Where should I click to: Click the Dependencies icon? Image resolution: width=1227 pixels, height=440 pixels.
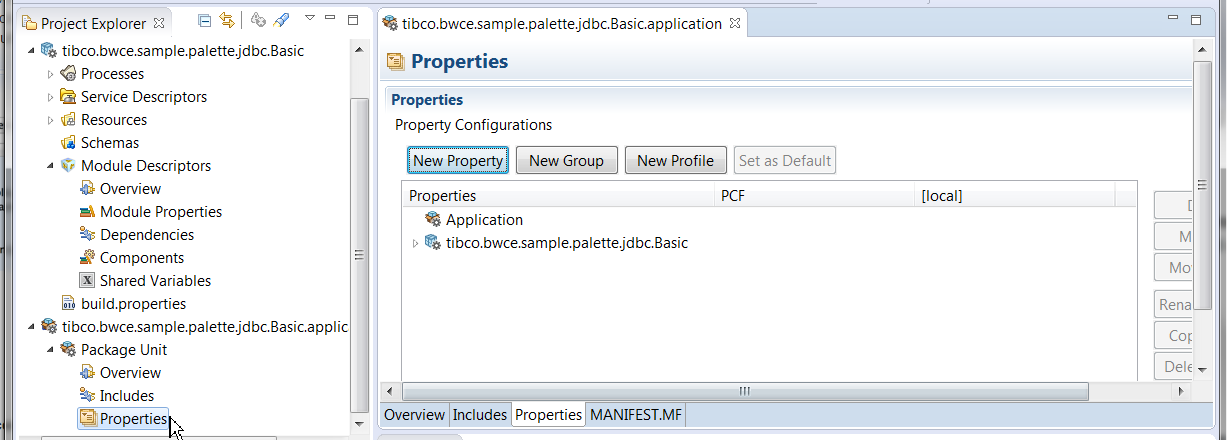(87, 235)
